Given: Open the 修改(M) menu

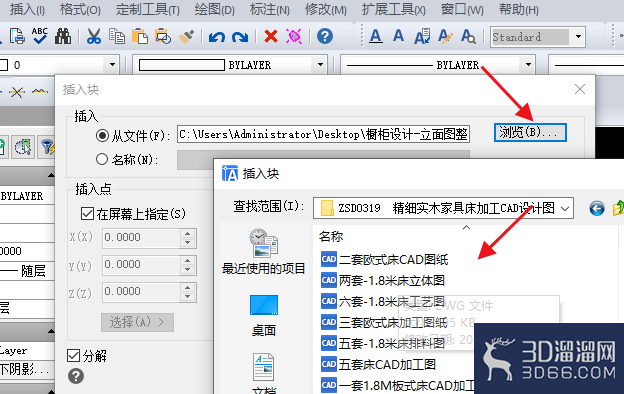Looking at the screenshot, I should click(326, 9).
